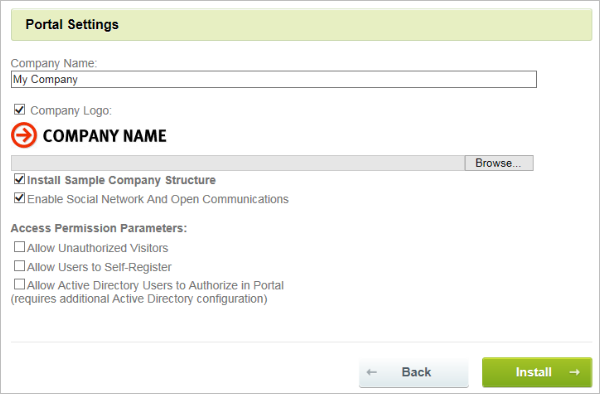600x394 pixels.
Task: Click the Allow Users to Self-Register label
Action: [x=99, y=267]
